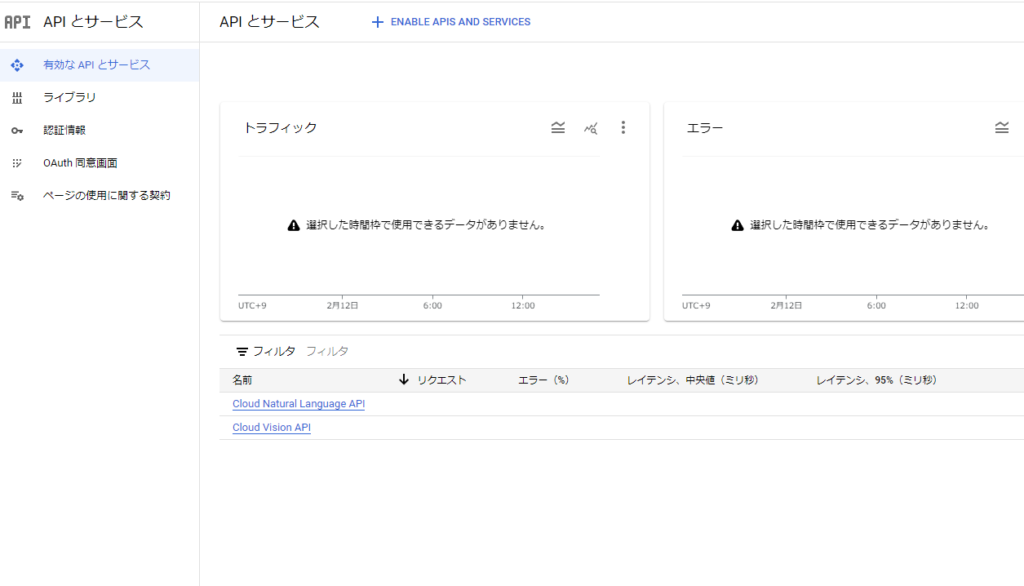Toggle legend icon on トラフィック chart

click(x=558, y=127)
